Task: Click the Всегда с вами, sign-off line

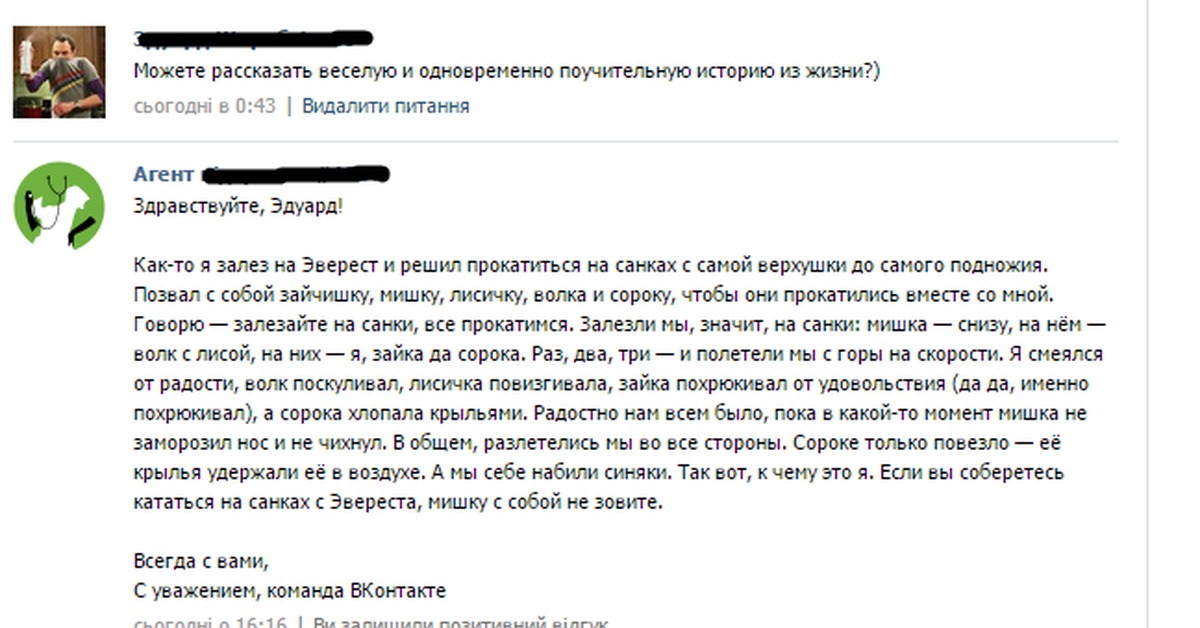Action: [x=202, y=561]
